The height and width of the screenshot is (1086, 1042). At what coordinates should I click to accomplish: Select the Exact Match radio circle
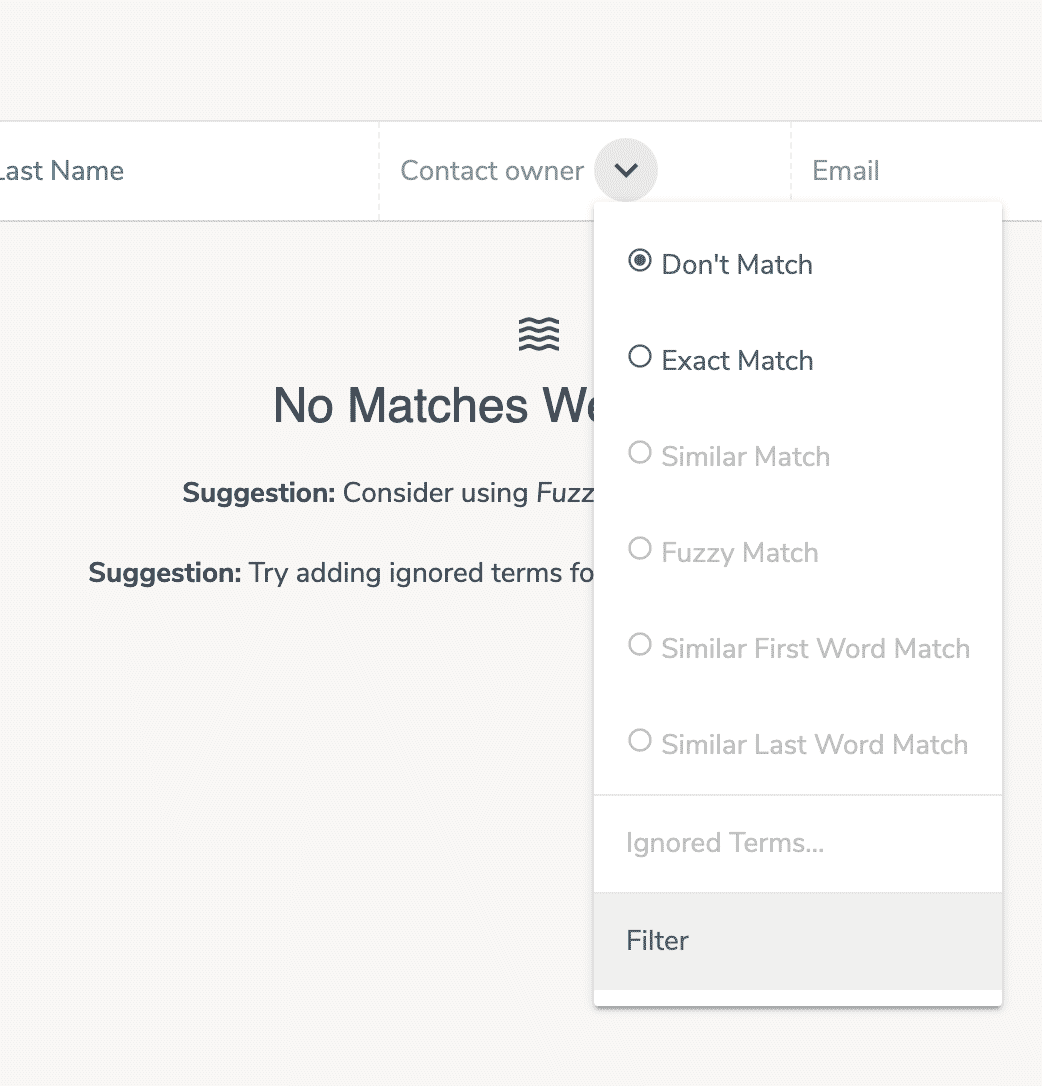639,357
